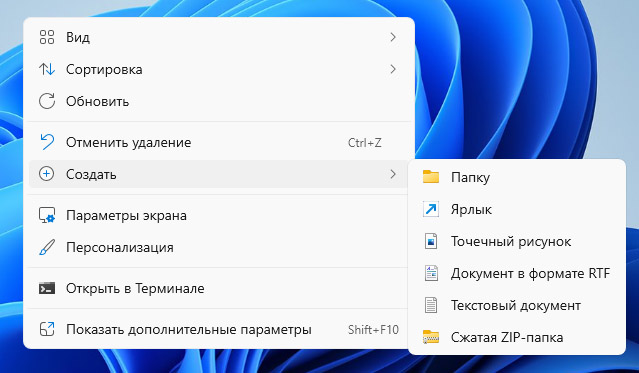Image resolution: width=639 pixels, height=373 pixels.
Task: Click the View grid icon next to Вид
Action: tap(47, 37)
